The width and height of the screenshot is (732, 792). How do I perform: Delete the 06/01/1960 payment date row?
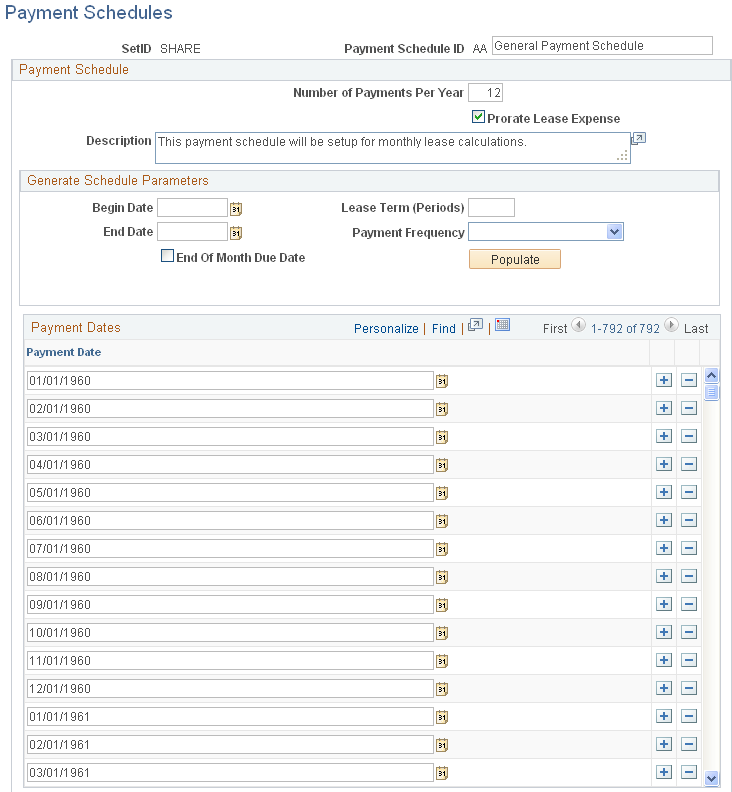point(689,520)
